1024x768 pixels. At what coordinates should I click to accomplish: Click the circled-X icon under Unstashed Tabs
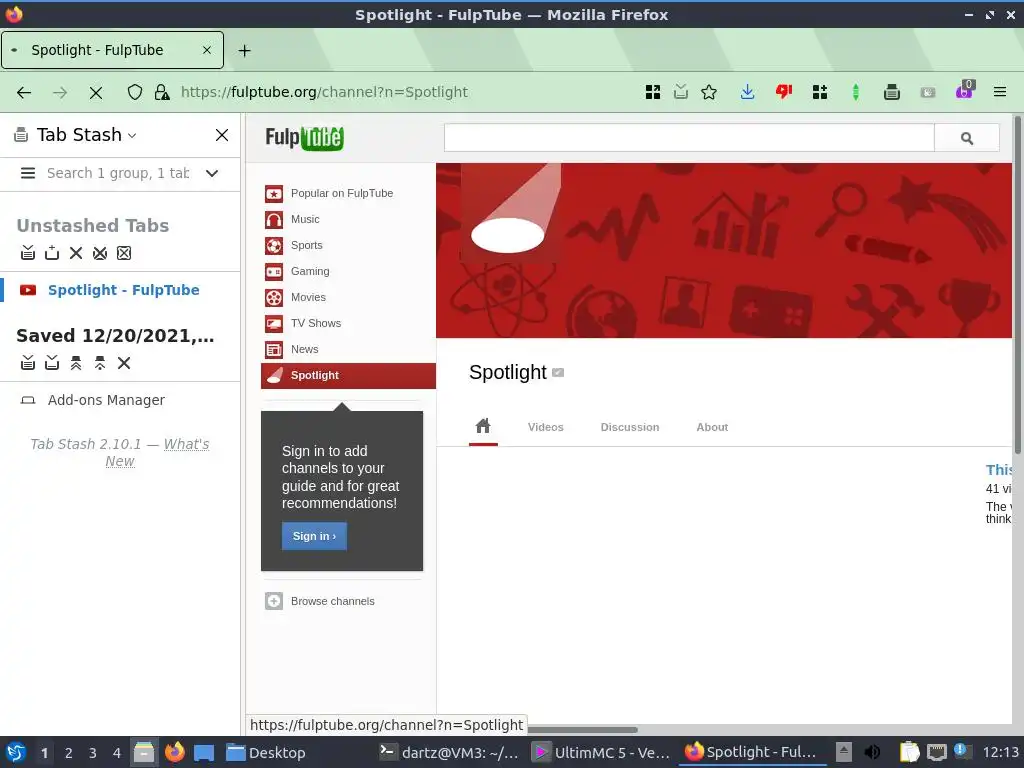tap(100, 253)
